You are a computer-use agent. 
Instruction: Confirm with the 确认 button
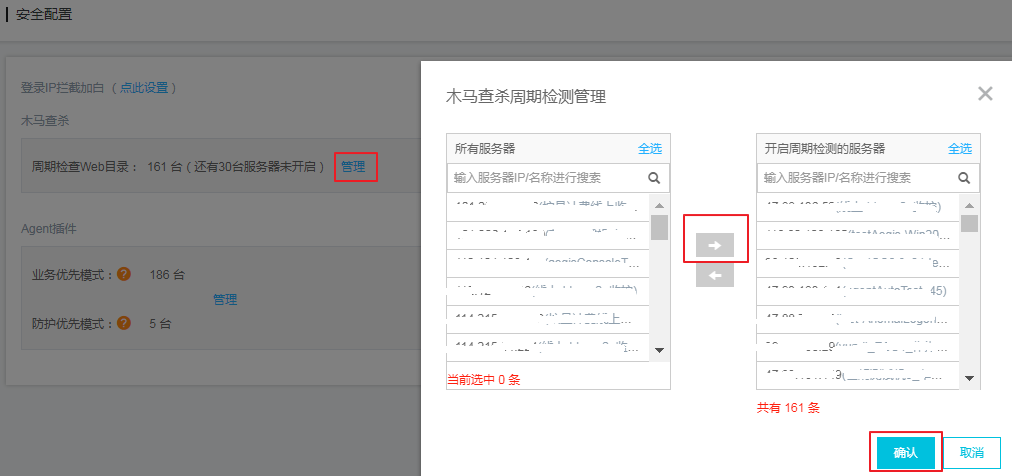click(x=906, y=453)
